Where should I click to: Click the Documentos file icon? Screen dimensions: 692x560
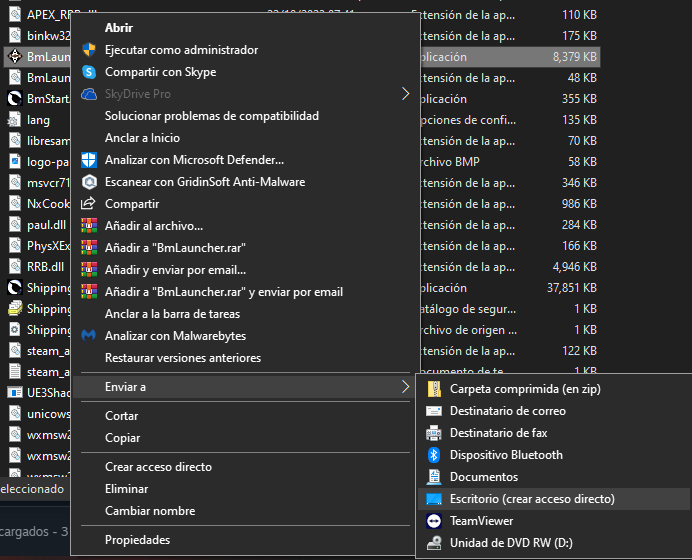(x=434, y=477)
